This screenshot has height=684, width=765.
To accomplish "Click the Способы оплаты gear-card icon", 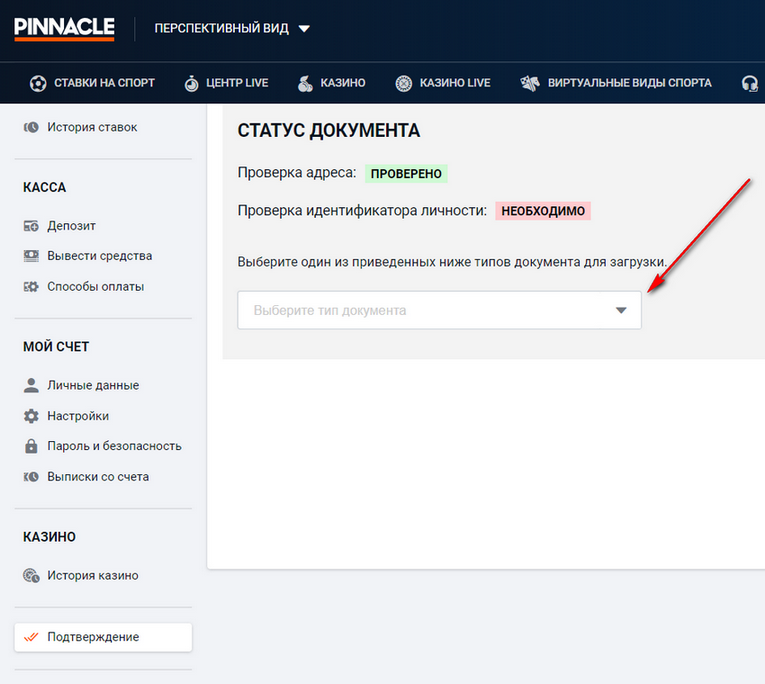I will [31, 286].
